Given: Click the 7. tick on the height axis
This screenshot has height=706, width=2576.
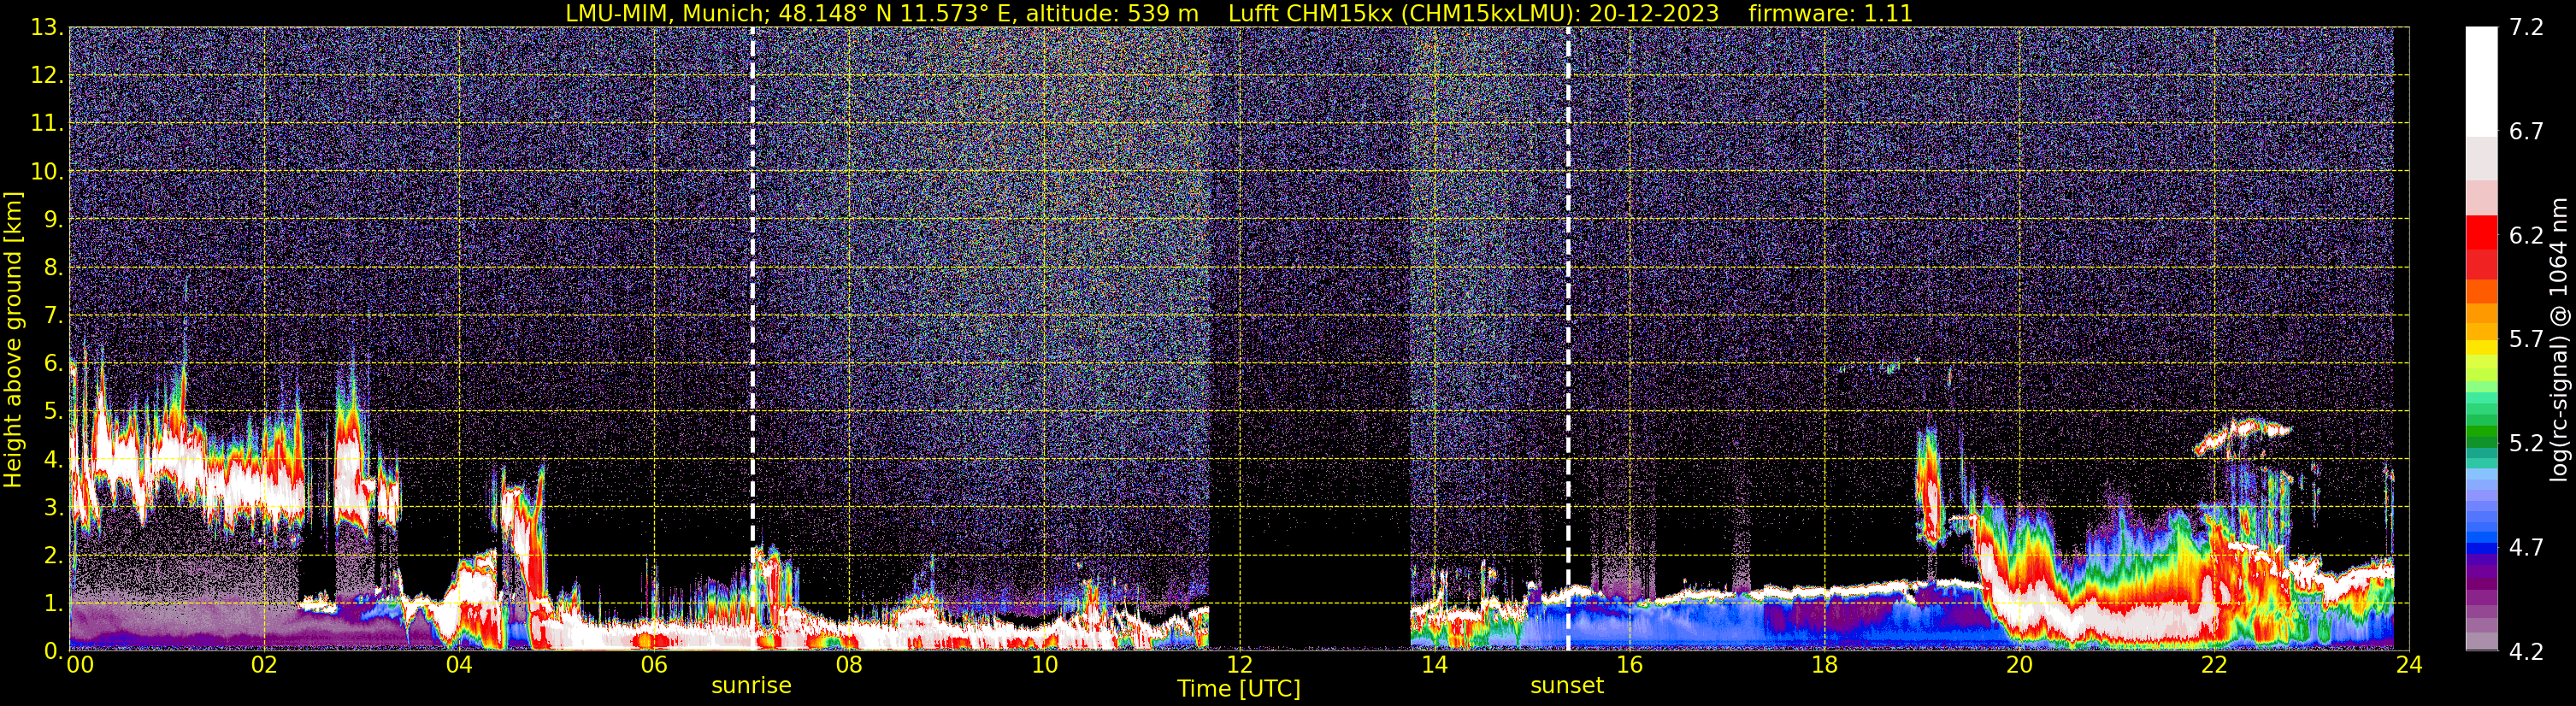Looking at the screenshot, I should pyautogui.click(x=54, y=316).
